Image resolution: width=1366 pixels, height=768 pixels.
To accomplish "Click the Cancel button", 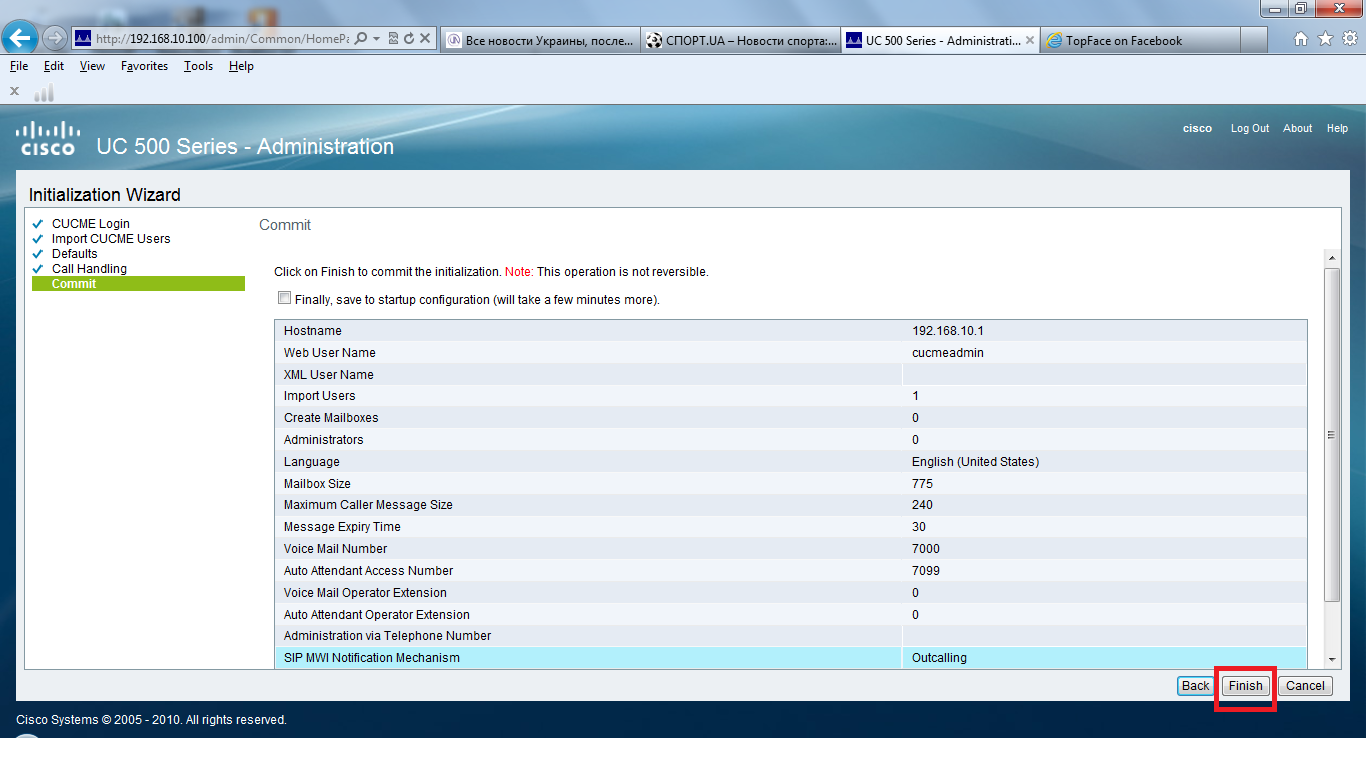I will point(1305,686).
